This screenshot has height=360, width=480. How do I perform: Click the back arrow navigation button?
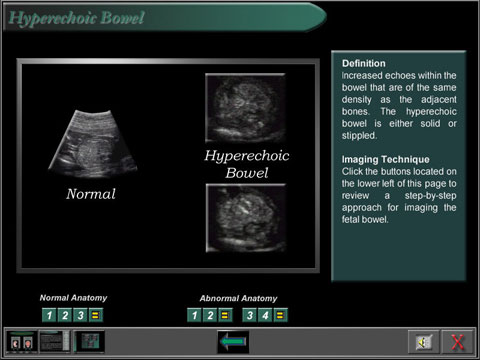(233, 342)
